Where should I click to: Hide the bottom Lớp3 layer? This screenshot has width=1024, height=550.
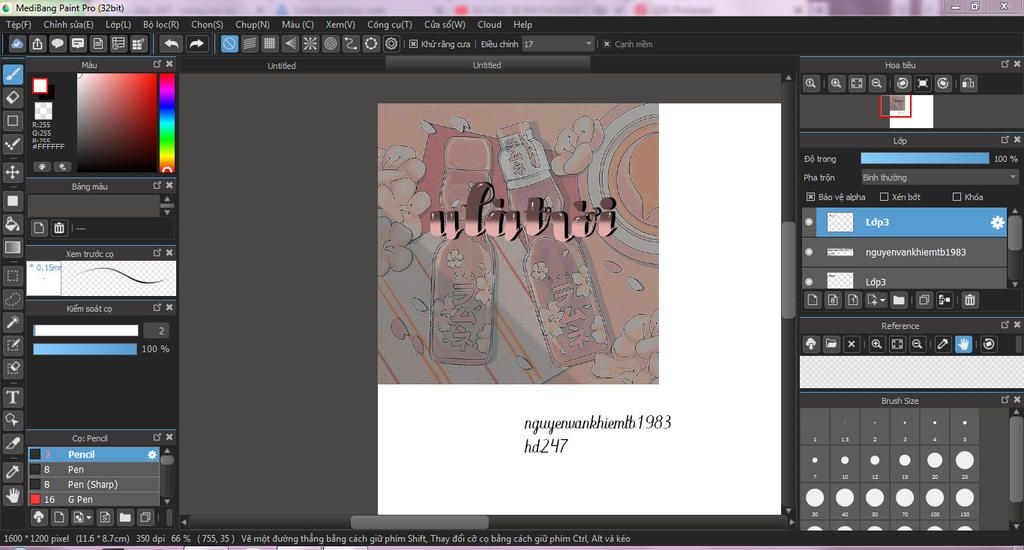pos(809,282)
